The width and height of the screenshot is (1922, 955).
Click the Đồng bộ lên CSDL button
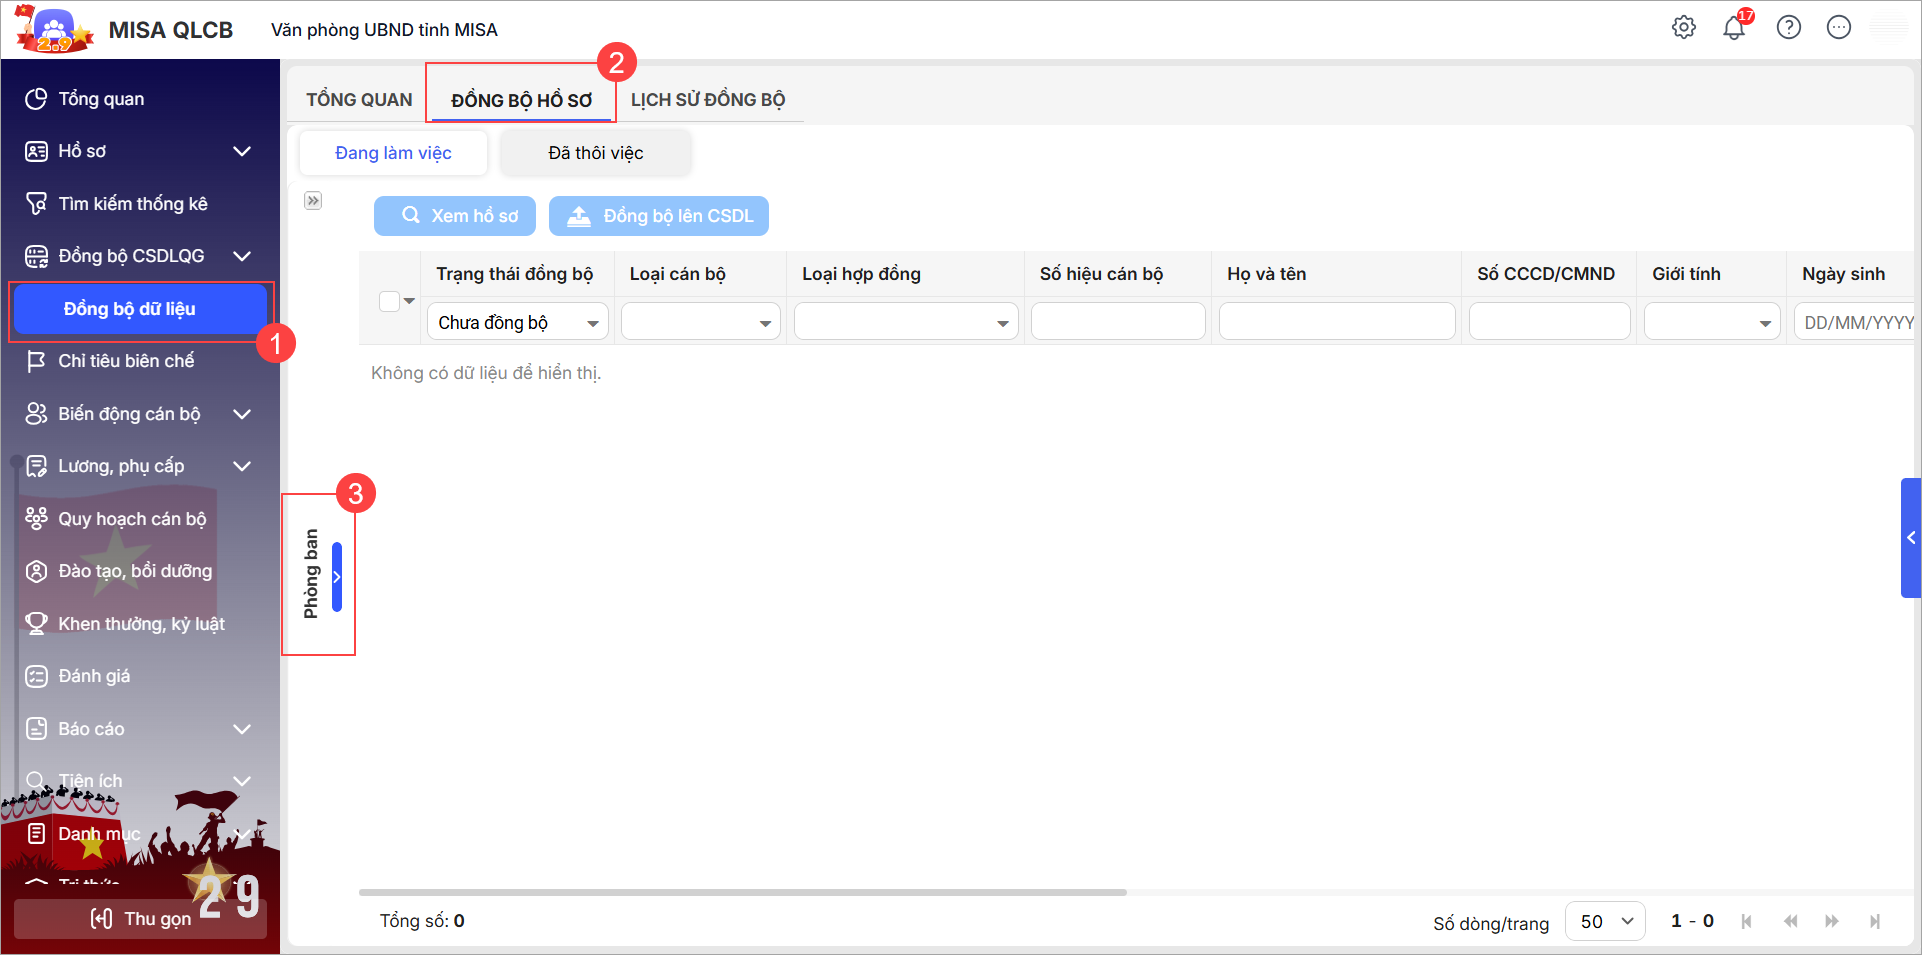(659, 216)
